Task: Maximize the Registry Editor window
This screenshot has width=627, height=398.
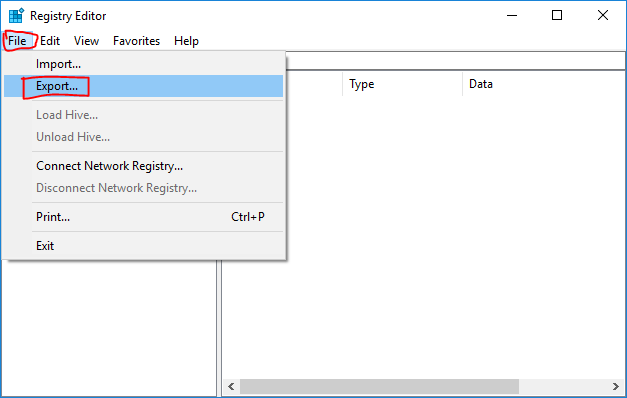Action: click(557, 16)
